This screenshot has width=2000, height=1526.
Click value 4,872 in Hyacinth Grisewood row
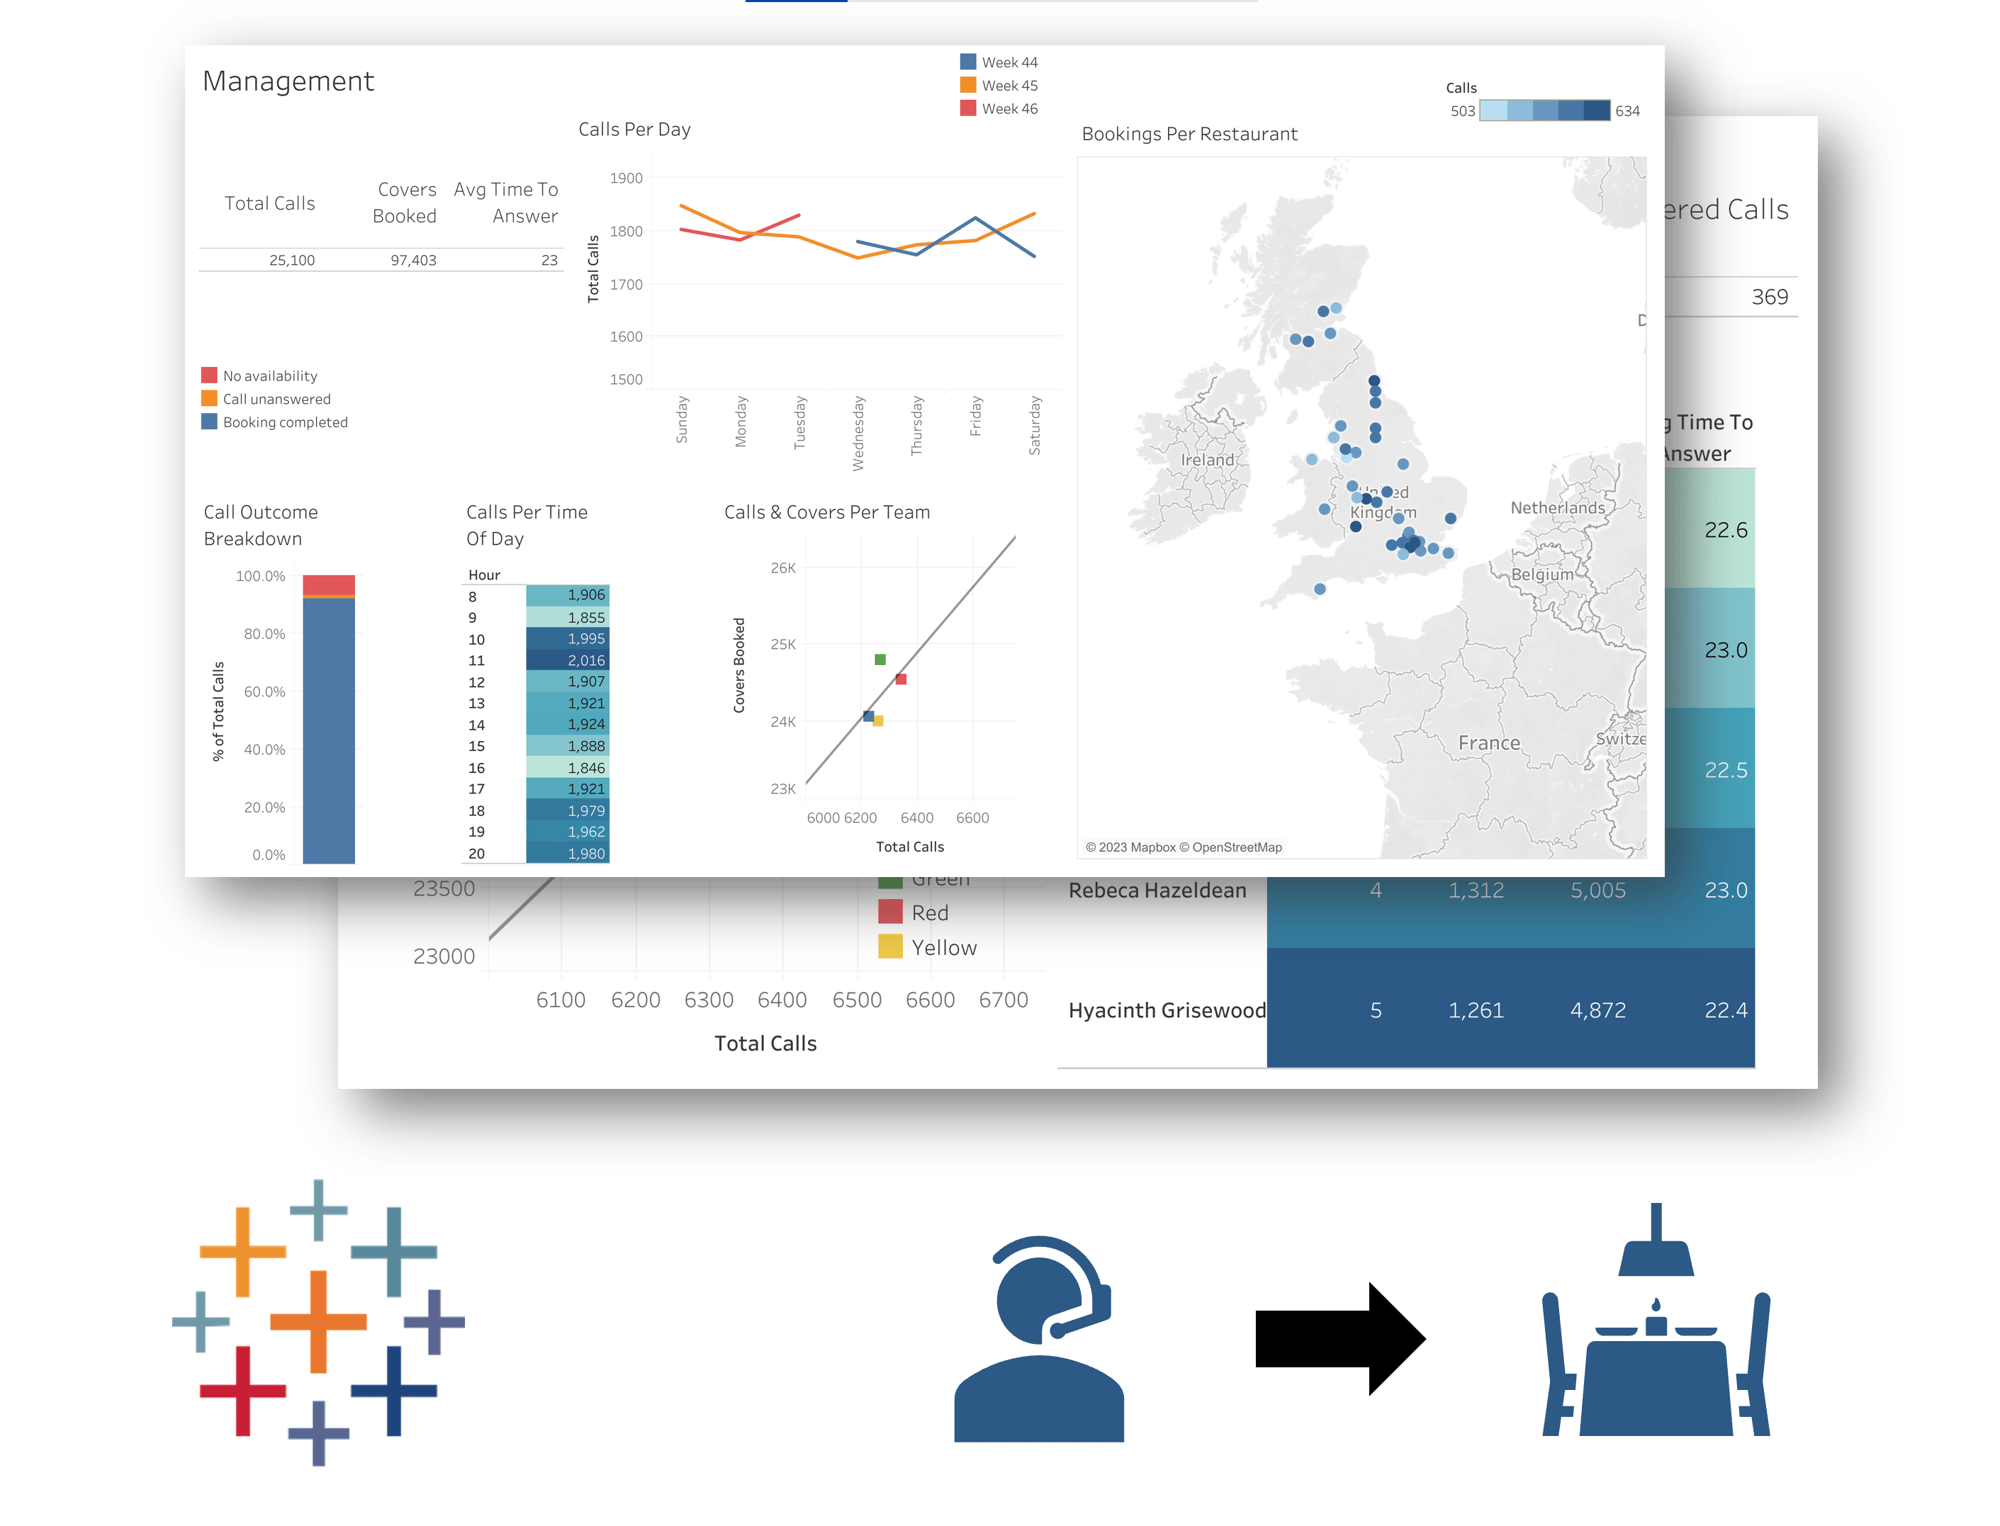pyautogui.click(x=1597, y=1010)
